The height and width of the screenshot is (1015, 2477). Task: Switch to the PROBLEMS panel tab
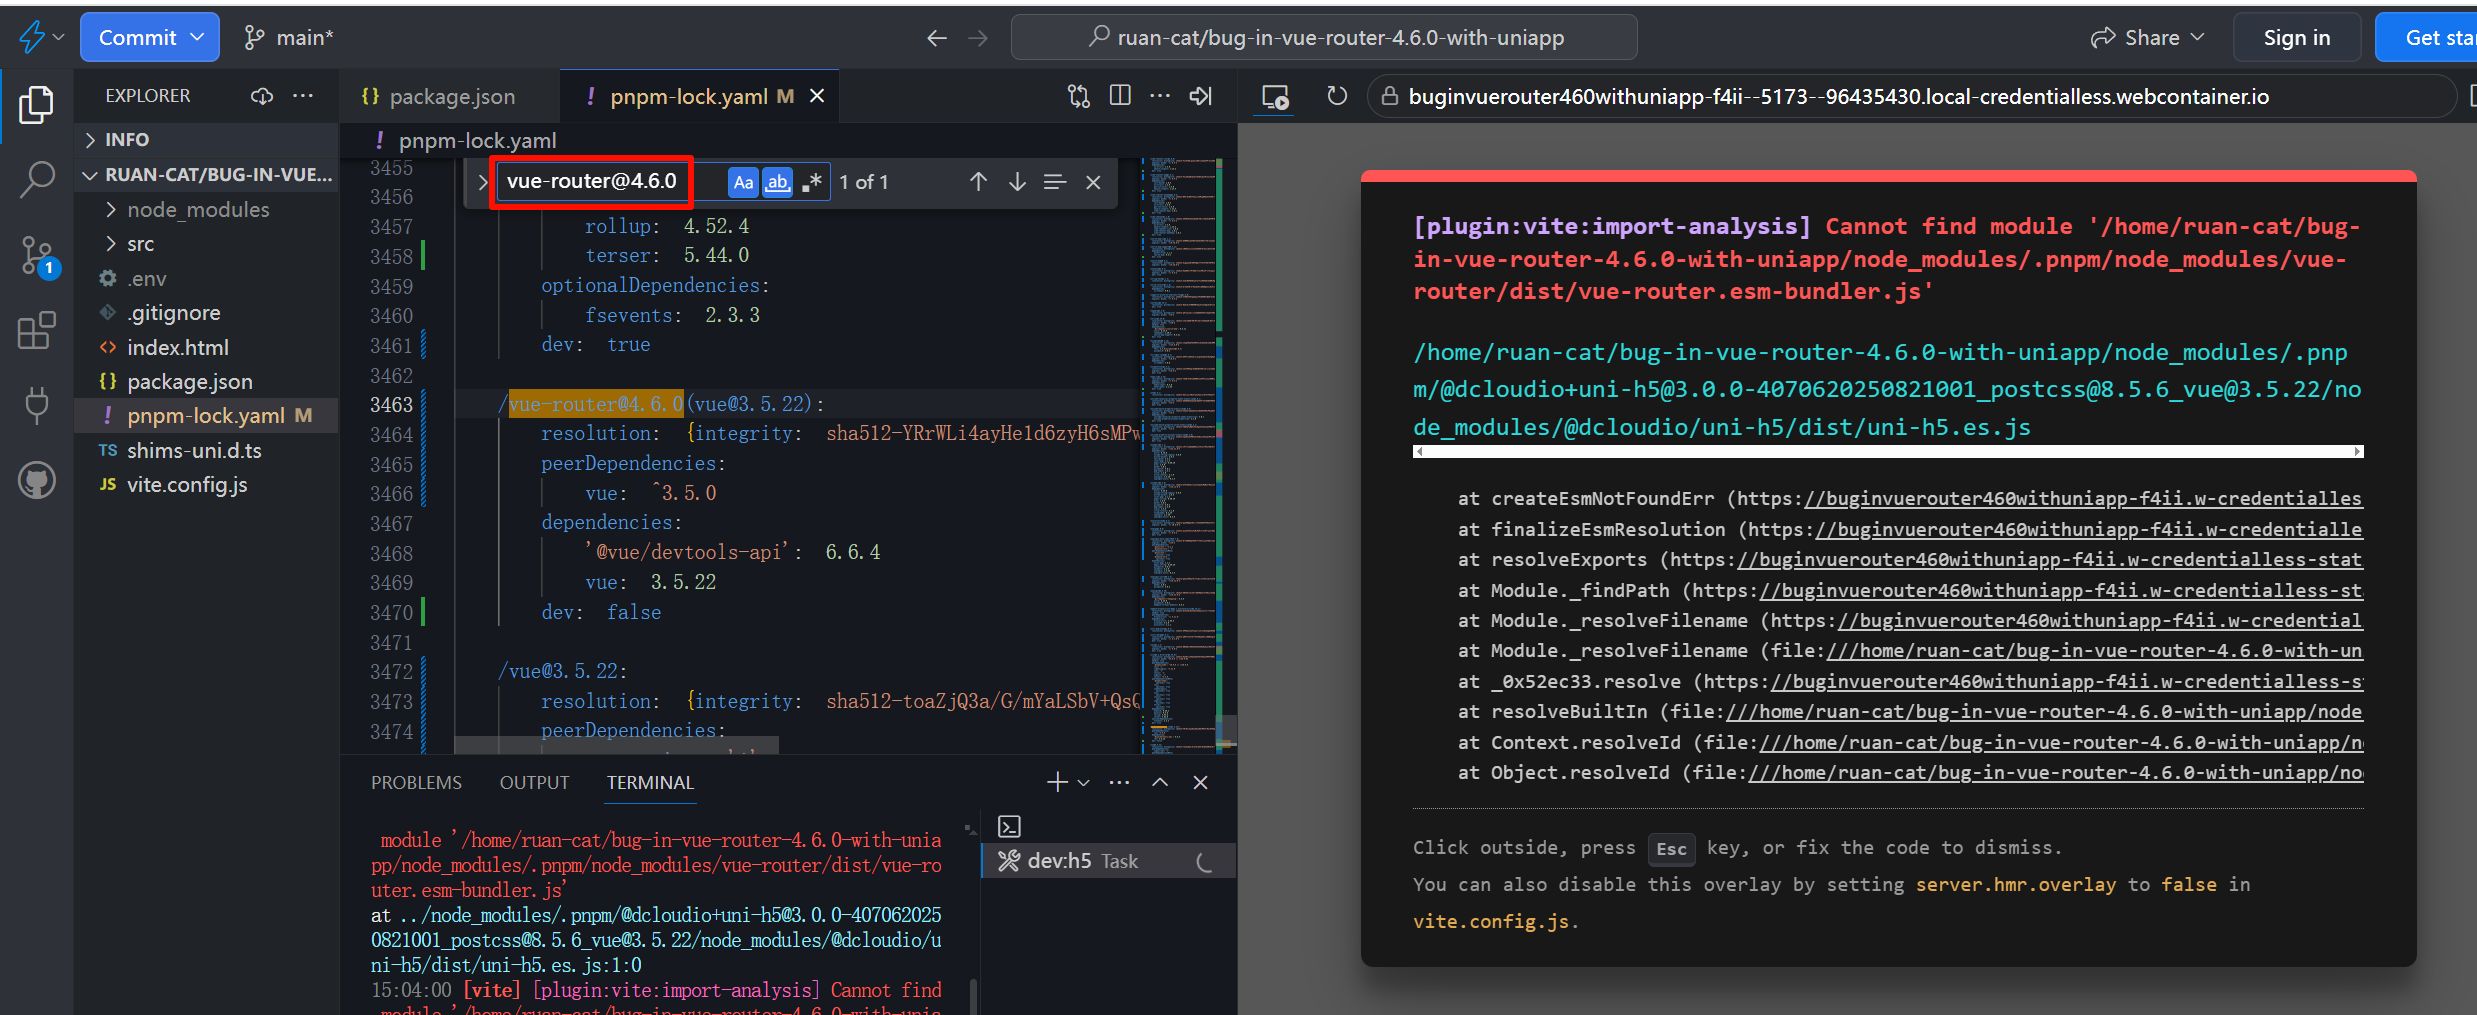coord(416,783)
